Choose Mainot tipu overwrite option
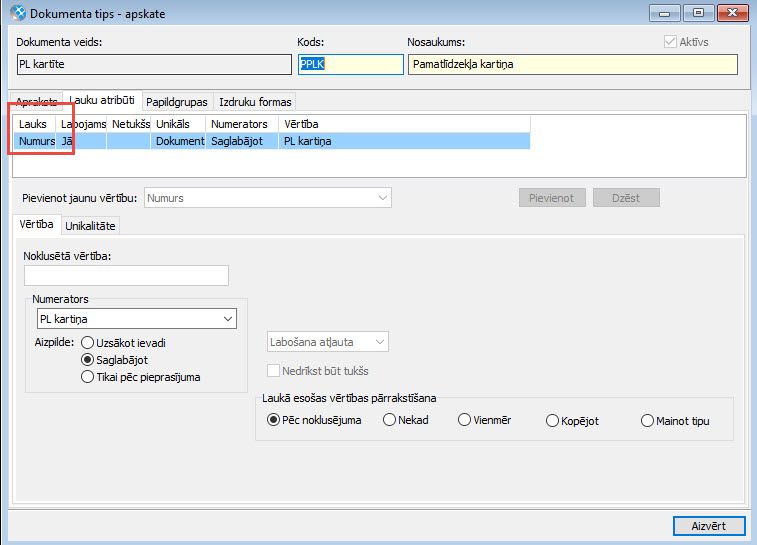The height and width of the screenshot is (545, 757). click(x=647, y=421)
